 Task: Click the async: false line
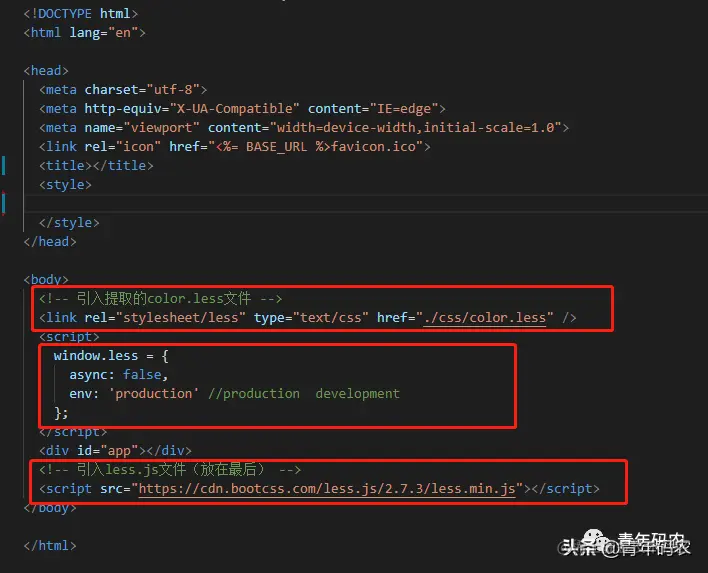tap(119, 375)
